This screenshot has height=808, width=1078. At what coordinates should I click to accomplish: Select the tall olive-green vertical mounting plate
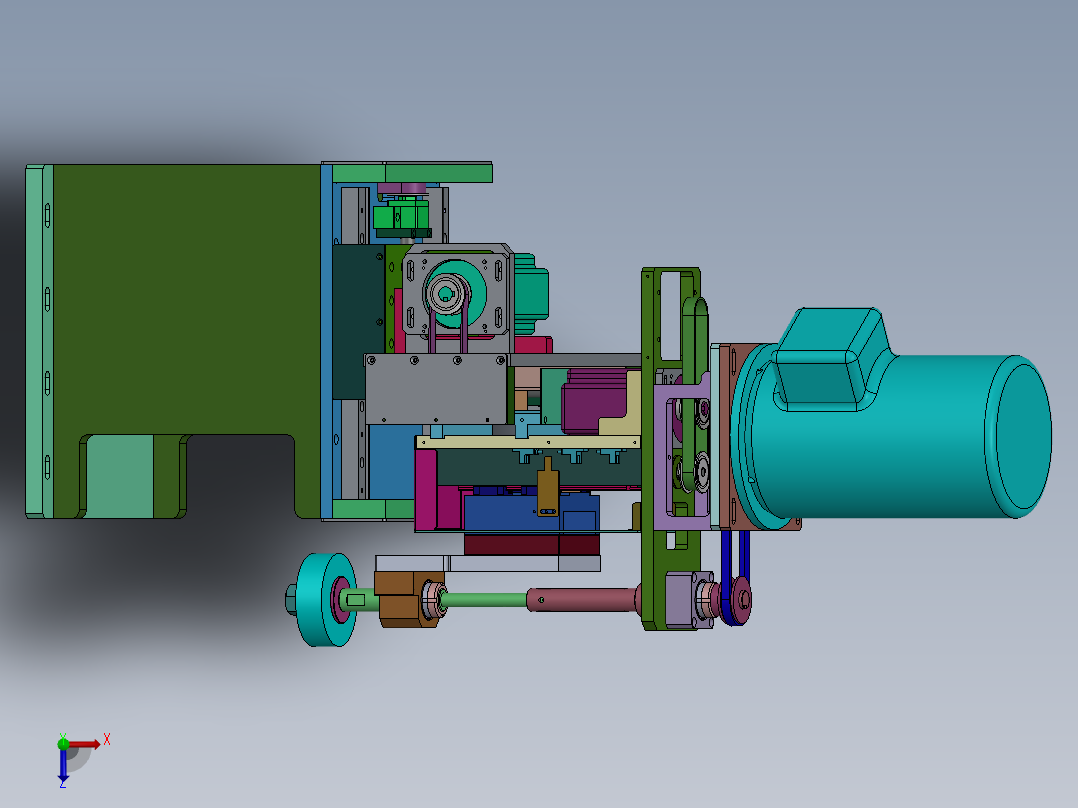649,447
